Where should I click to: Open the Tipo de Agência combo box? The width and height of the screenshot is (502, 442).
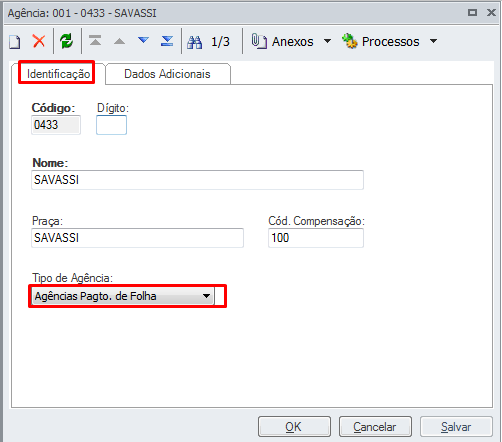click(x=123, y=296)
